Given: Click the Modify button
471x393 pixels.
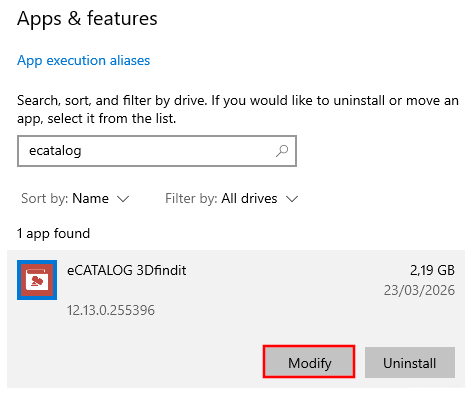Looking at the screenshot, I should [x=309, y=362].
